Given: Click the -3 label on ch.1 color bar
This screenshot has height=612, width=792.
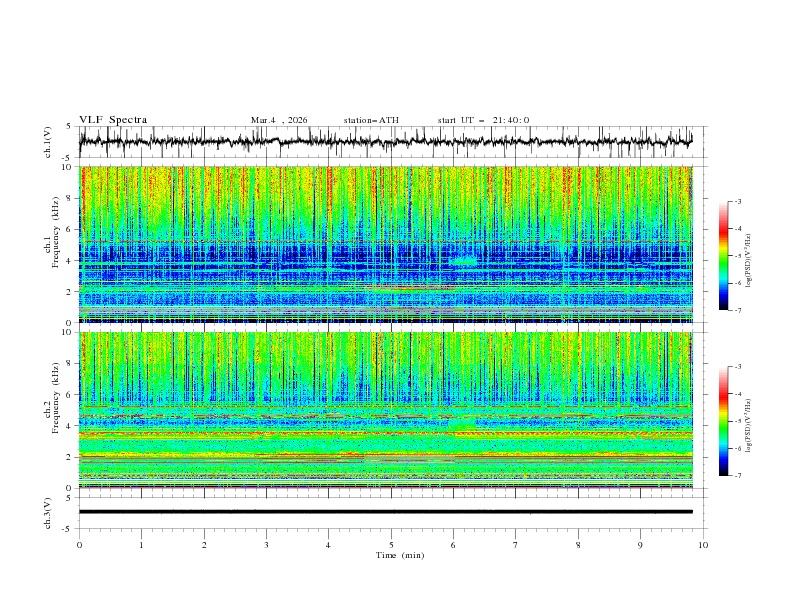Looking at the screenshot, I should (x=738, y=201).
